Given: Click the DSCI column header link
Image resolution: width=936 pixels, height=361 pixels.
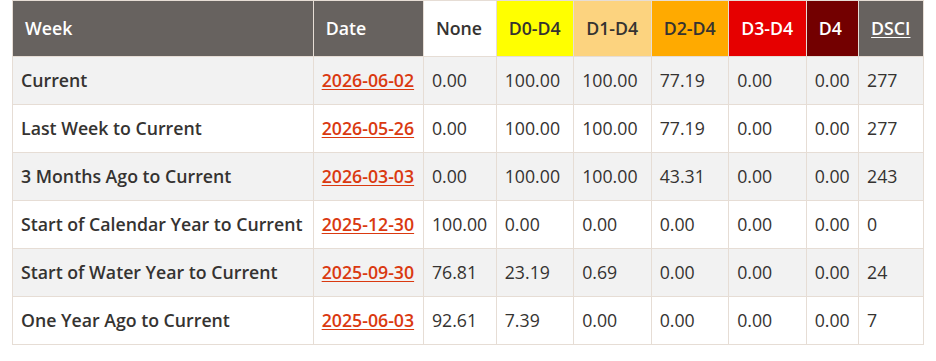Looking at the screenshot, I should point(891,29).
